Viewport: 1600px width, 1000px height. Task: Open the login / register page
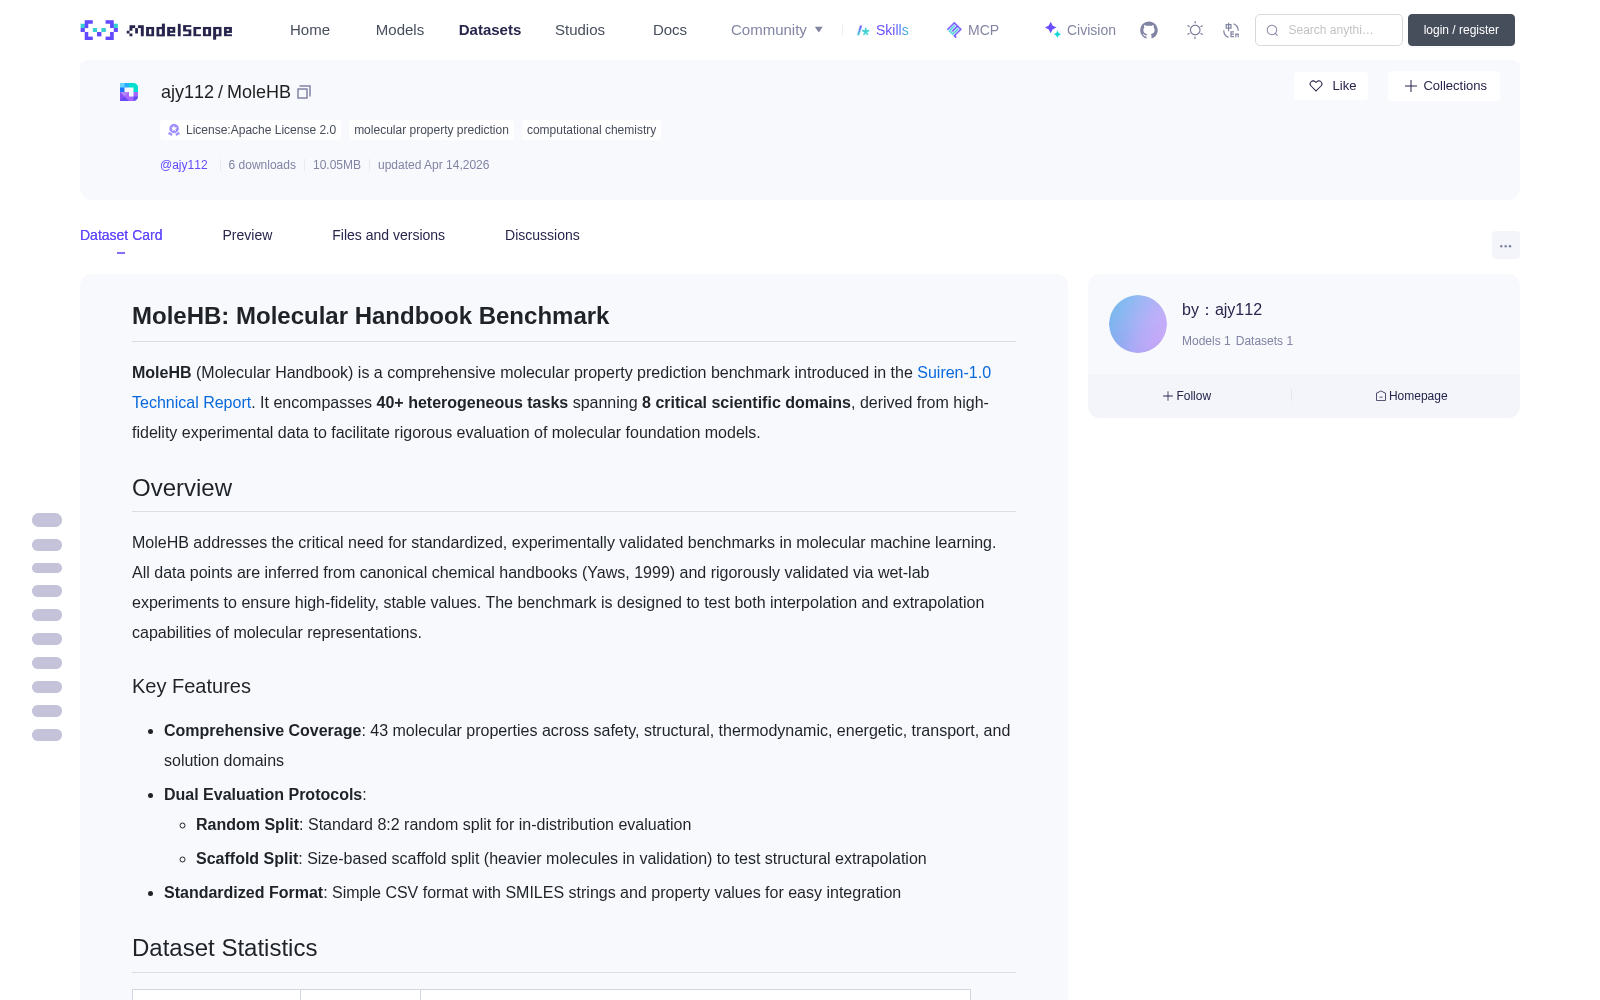click(x=1461, y=30)
